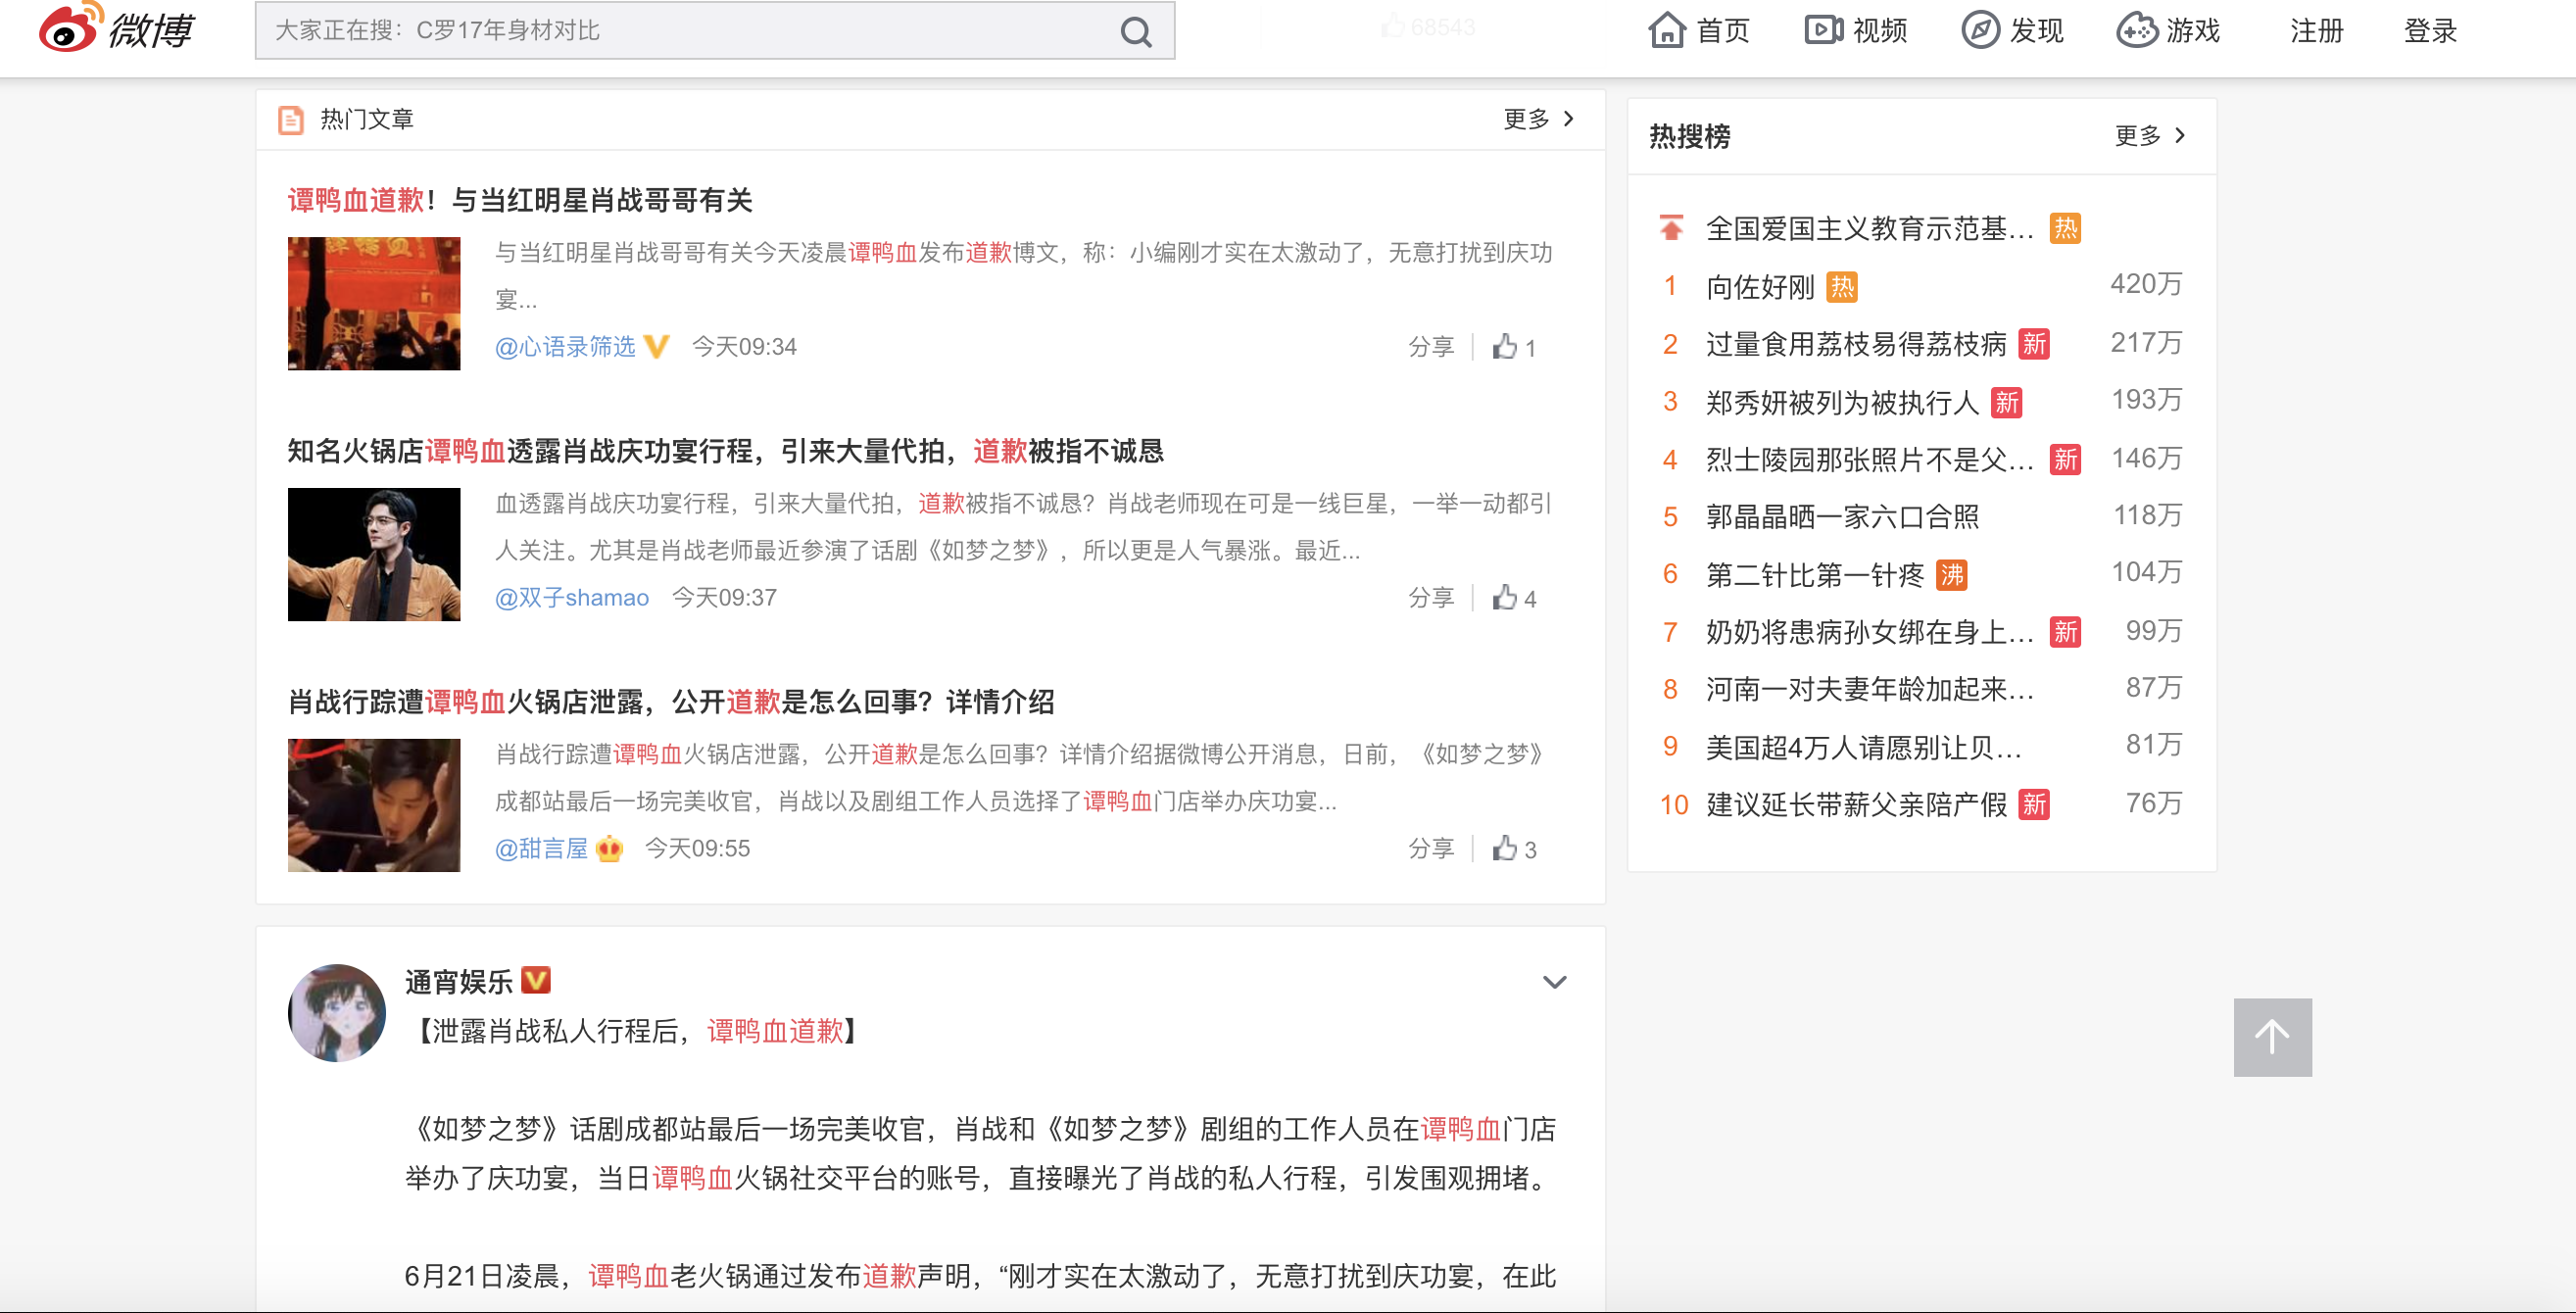Expand 更多 in 热搜榜 panel
Screen dimensions: 2576x1313
pos(2151,135)
